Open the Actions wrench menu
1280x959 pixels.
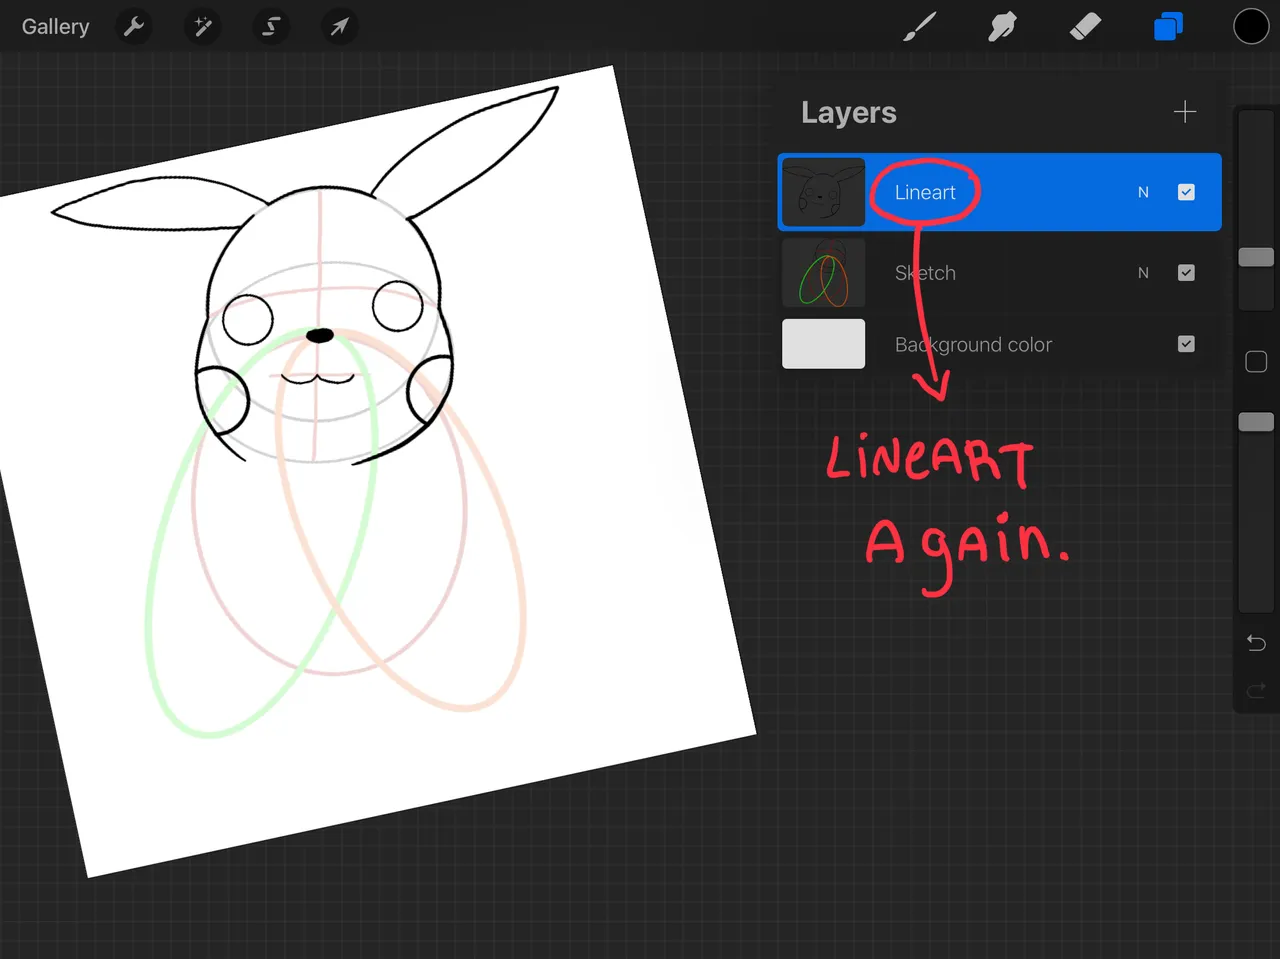coord(134,27)
